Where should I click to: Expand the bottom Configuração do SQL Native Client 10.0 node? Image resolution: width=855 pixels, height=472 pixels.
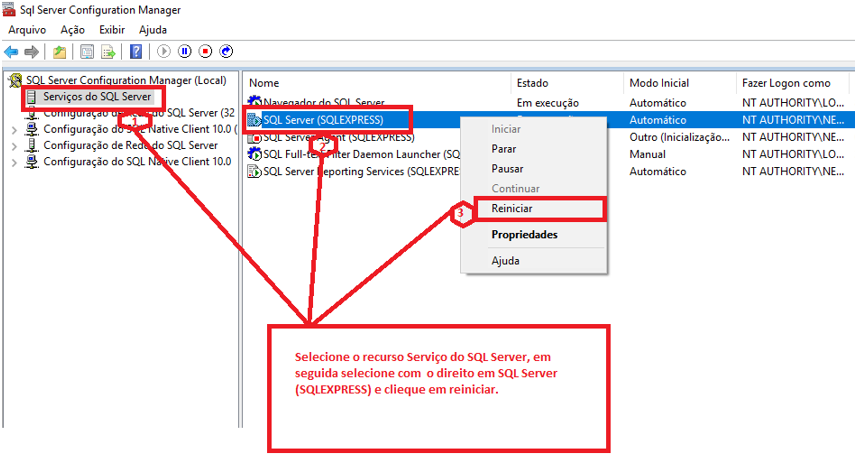tap(14, 162)
